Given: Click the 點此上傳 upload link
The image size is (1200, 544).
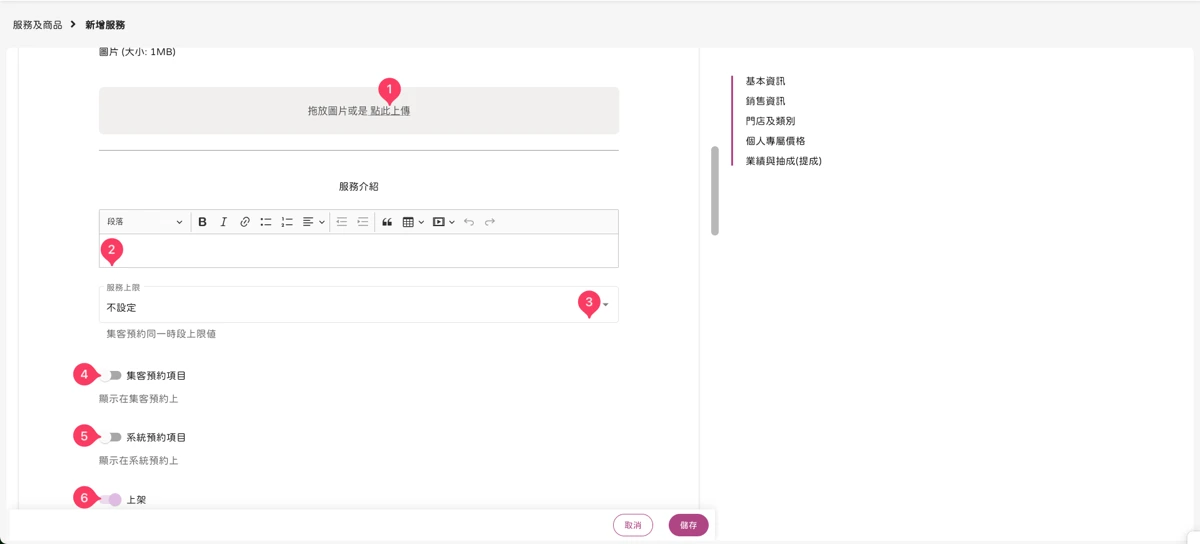Looking at the screenshot, I should 390,111.
